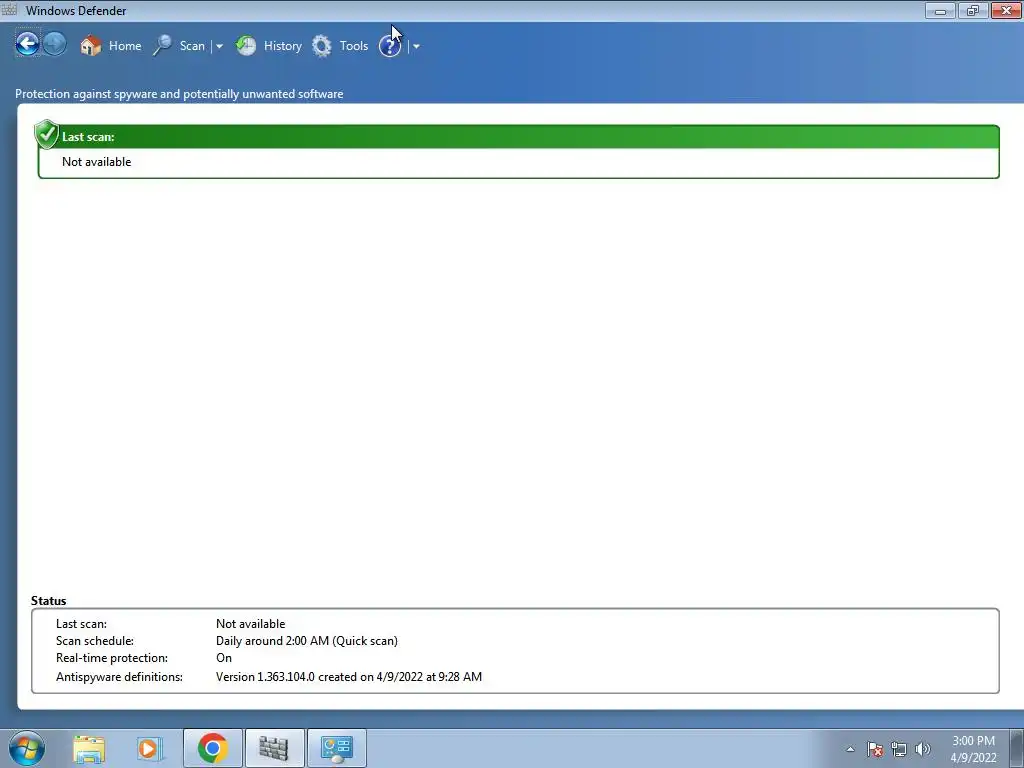Select the 'Not available' text under Last scan banner
This screenshot has width=1024, height=768.
pyautogui.click(x=97, y=162)
